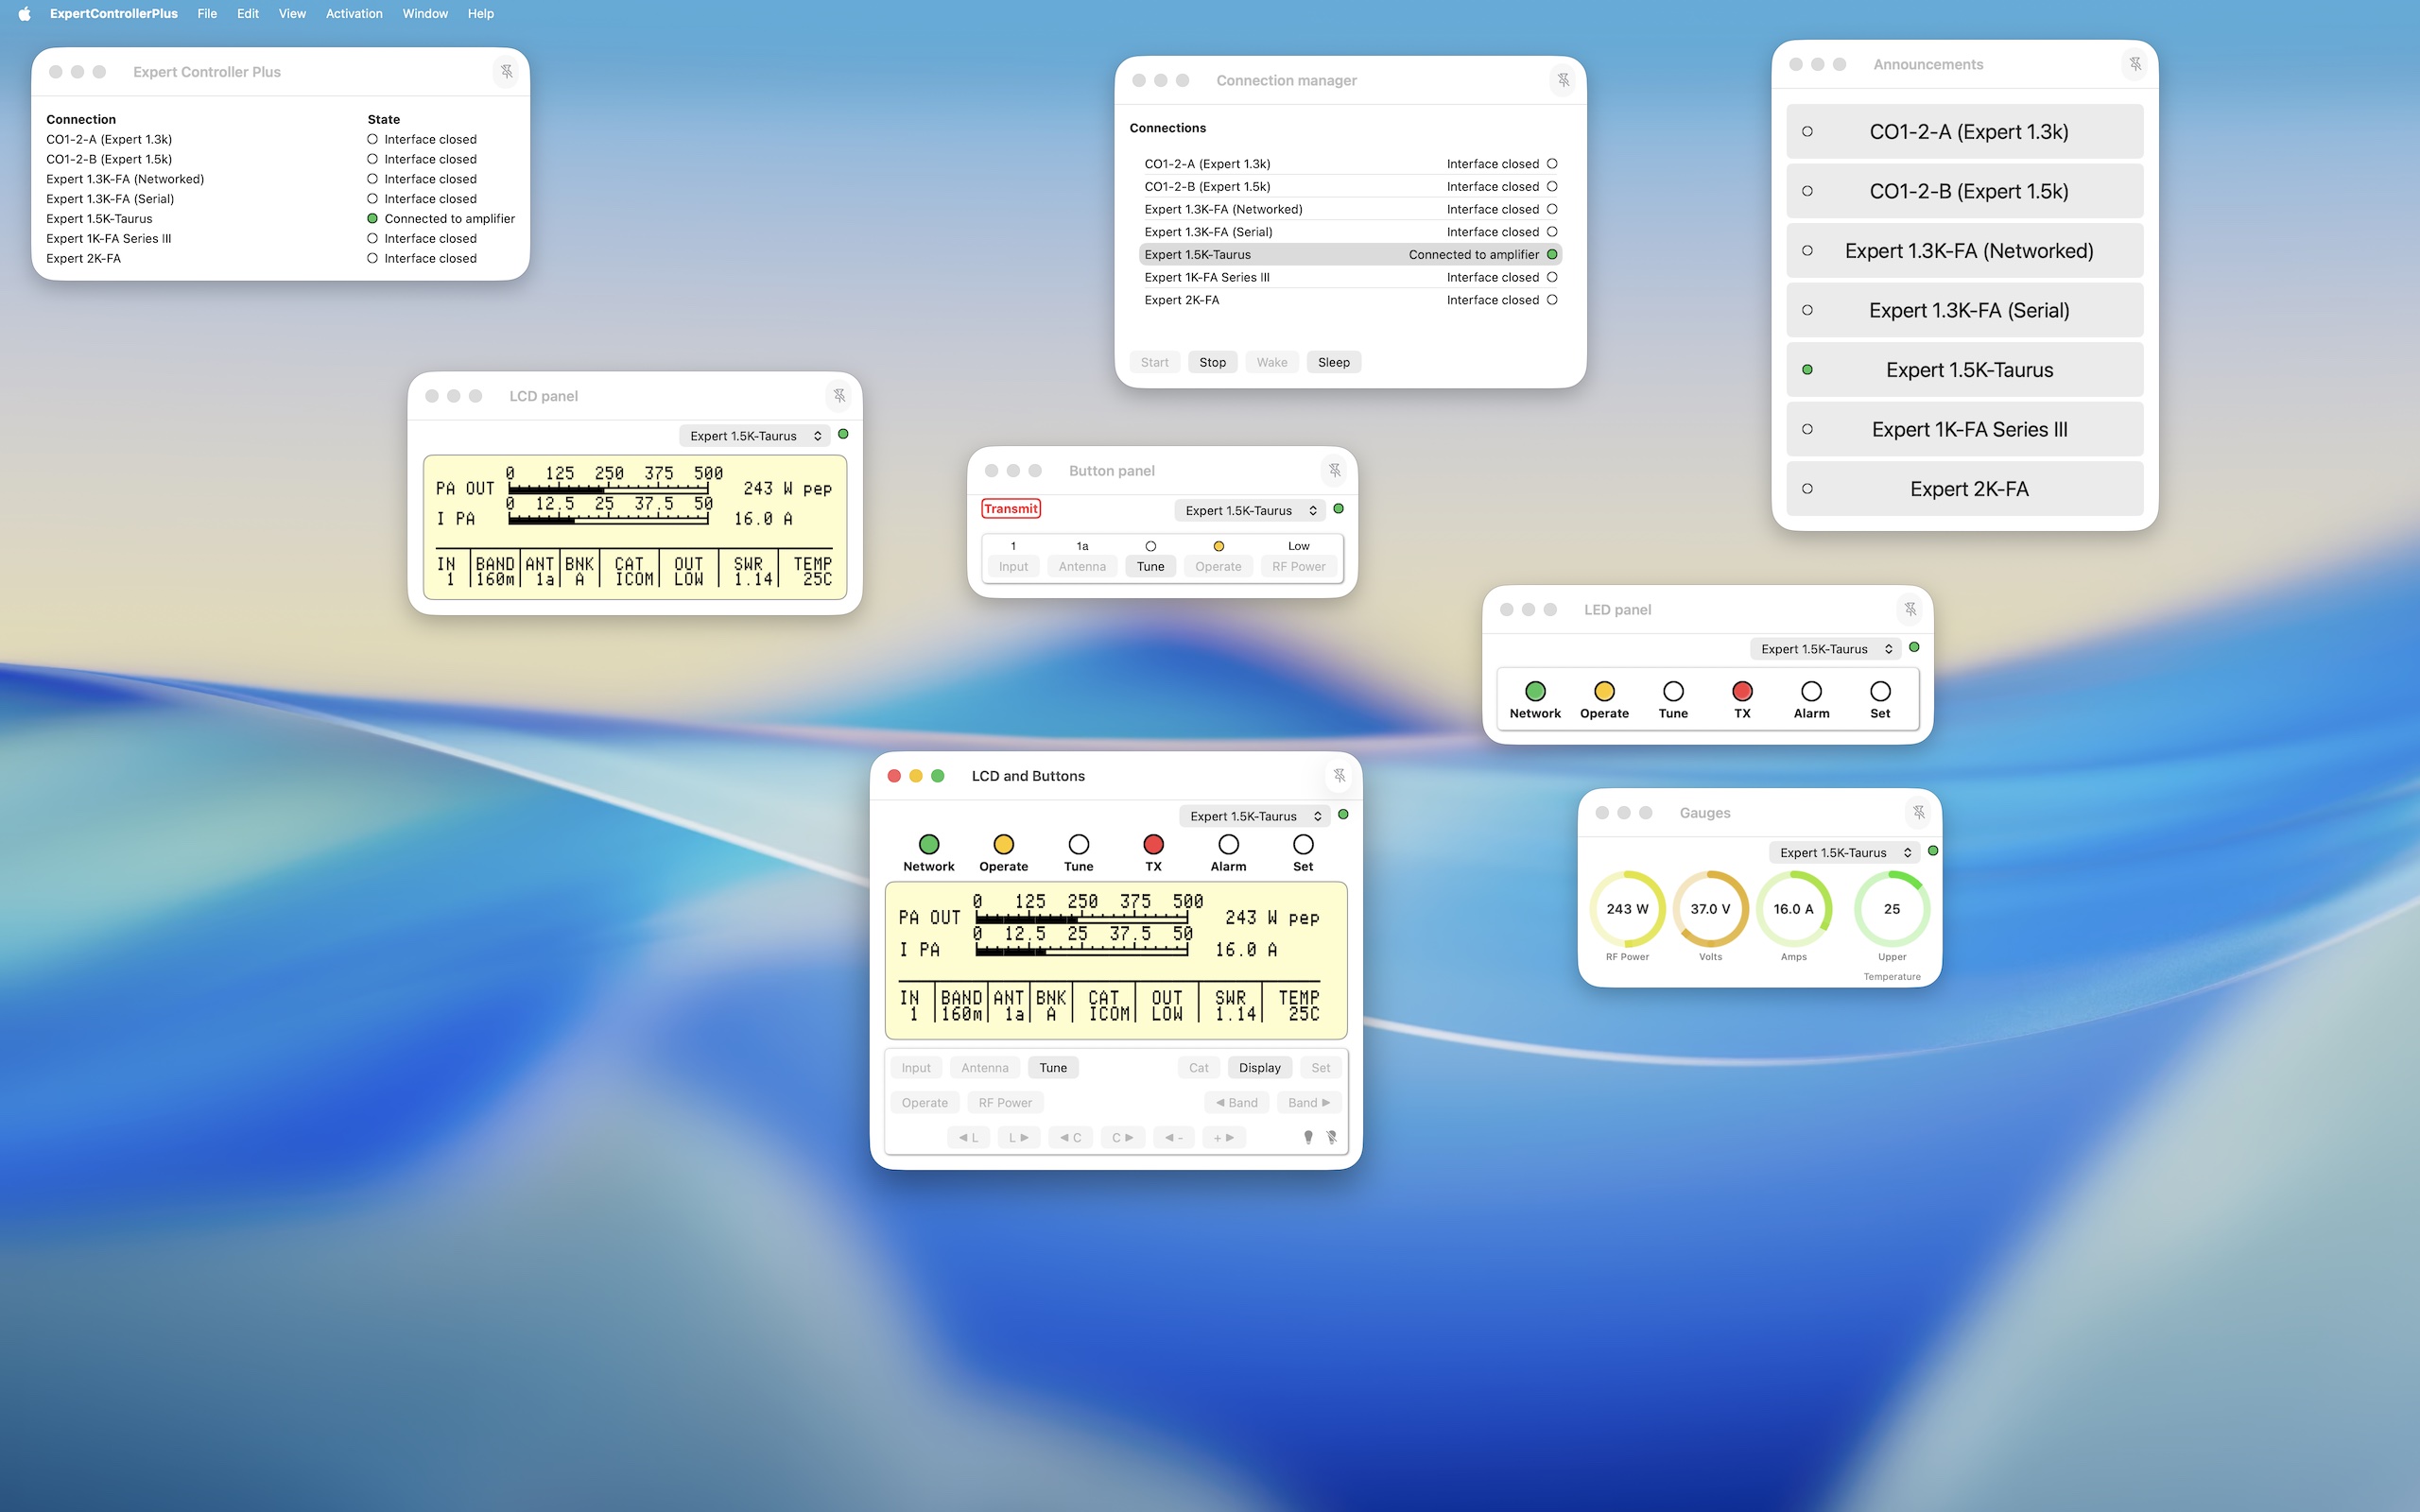2420x1512 pixels.
Task: Open the Activation menu
Action: pos(354,13)
